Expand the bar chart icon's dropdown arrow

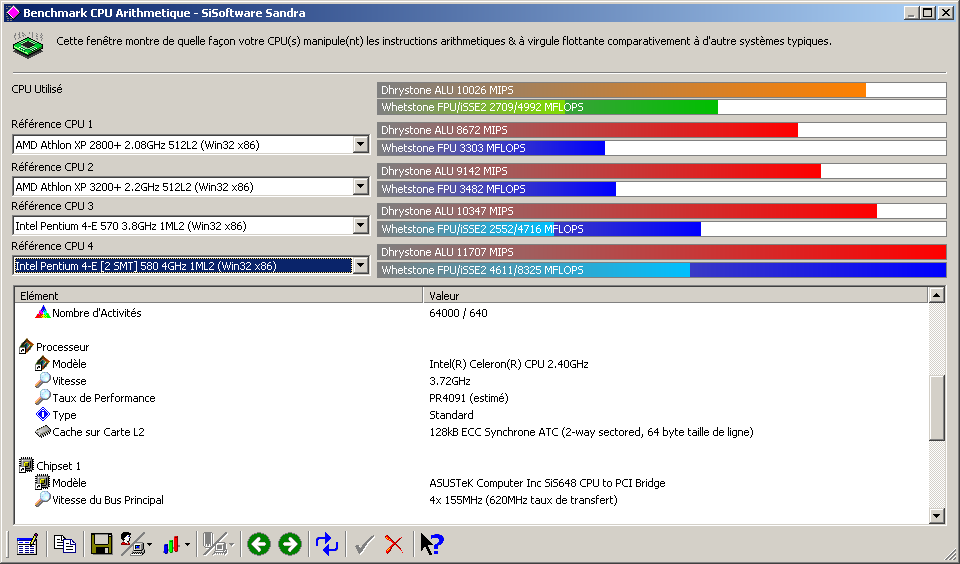187,544
